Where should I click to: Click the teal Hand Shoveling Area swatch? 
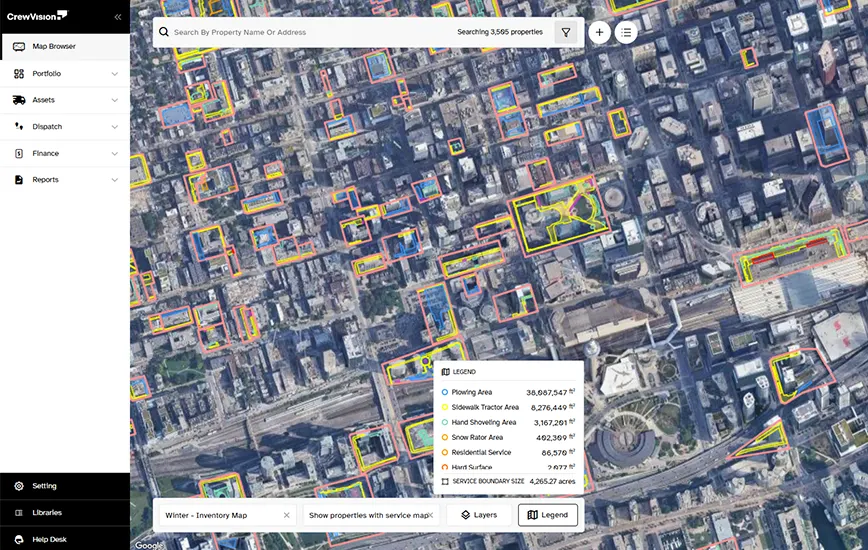[445, 422]
